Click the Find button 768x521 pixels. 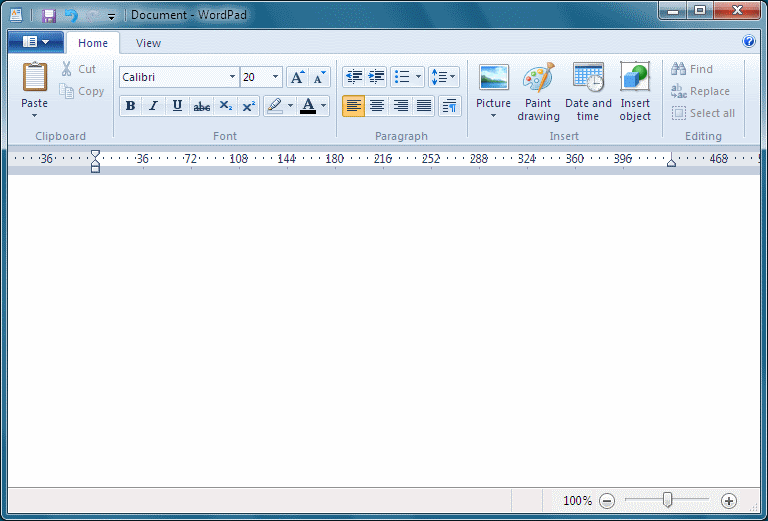coord(692,69)
